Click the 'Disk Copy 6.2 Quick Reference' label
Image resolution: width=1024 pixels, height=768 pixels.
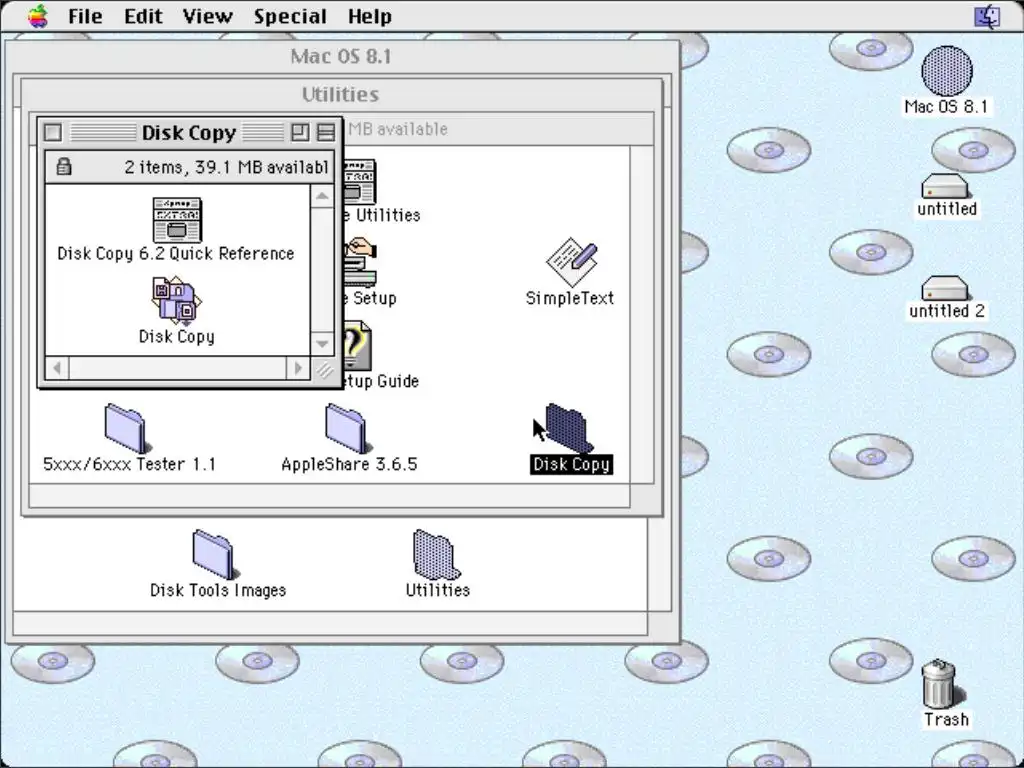click(x=176, y=253)
